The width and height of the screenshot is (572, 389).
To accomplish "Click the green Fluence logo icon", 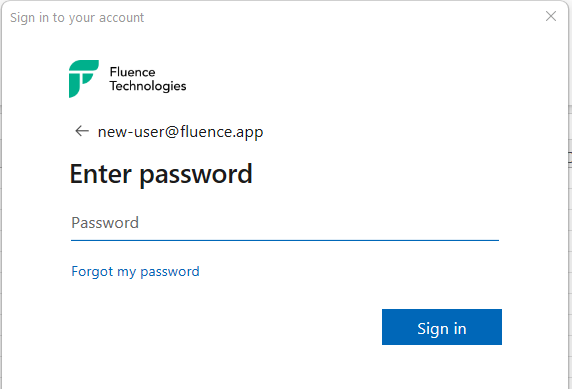I will pos(84,79).
